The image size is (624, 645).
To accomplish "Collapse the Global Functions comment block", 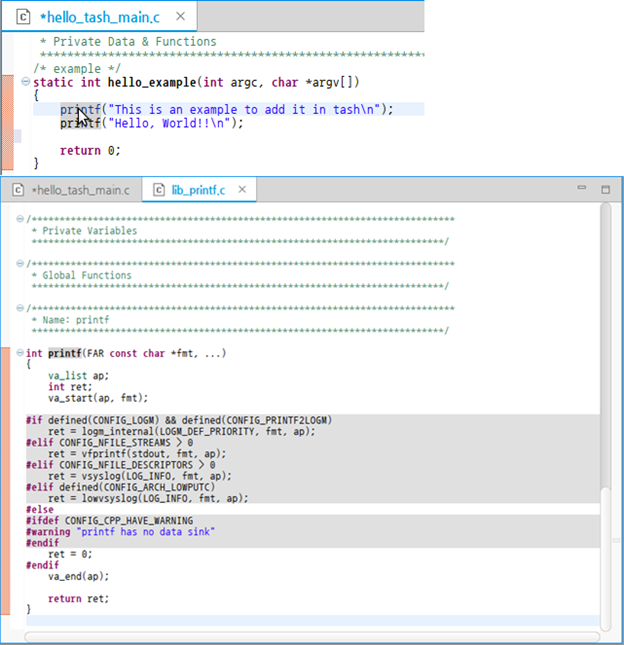I will pos(20,264).
